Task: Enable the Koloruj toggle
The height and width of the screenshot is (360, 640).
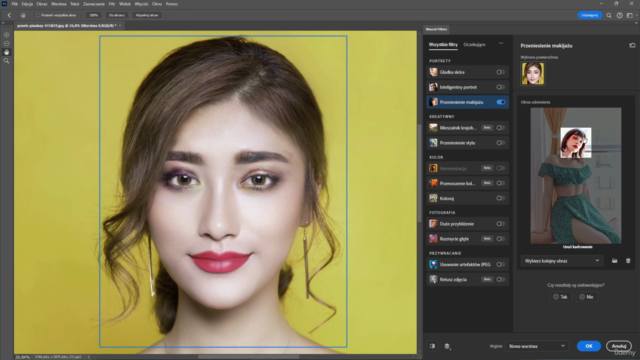Action: pyautogui.click(x=500, y=198)
